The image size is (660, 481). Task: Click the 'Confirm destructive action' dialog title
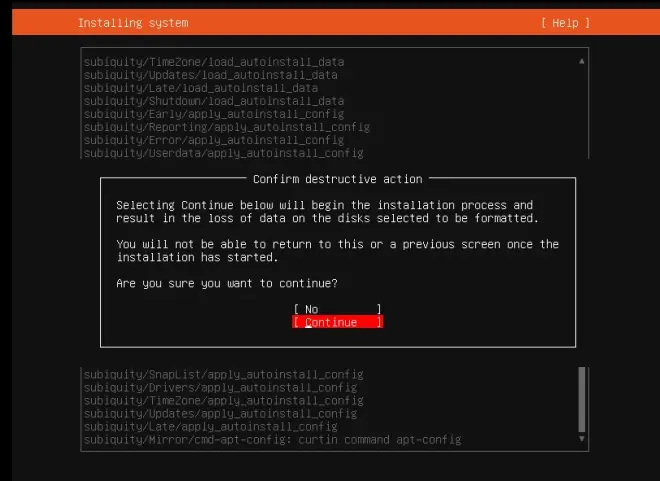pos(338,179)
